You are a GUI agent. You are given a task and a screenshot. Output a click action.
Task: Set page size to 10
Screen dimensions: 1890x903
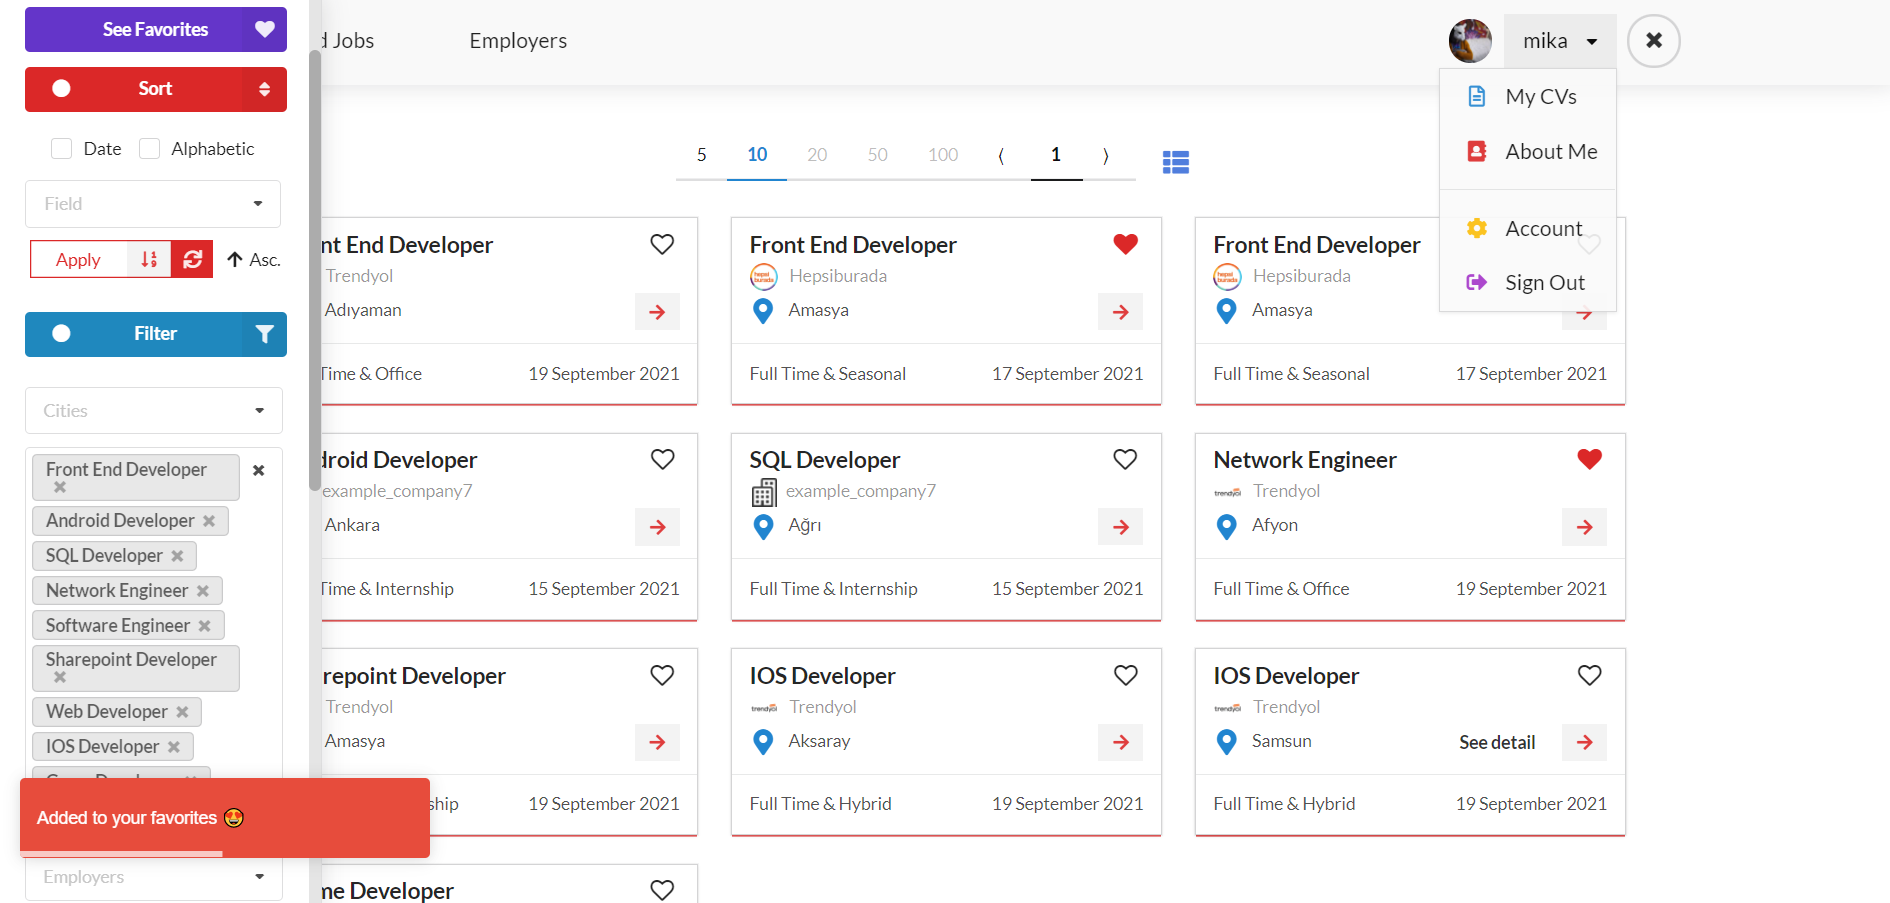click(757, 155)
